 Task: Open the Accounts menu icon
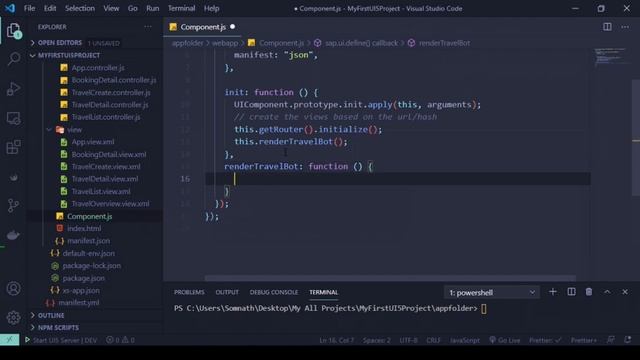coord(13,289)
